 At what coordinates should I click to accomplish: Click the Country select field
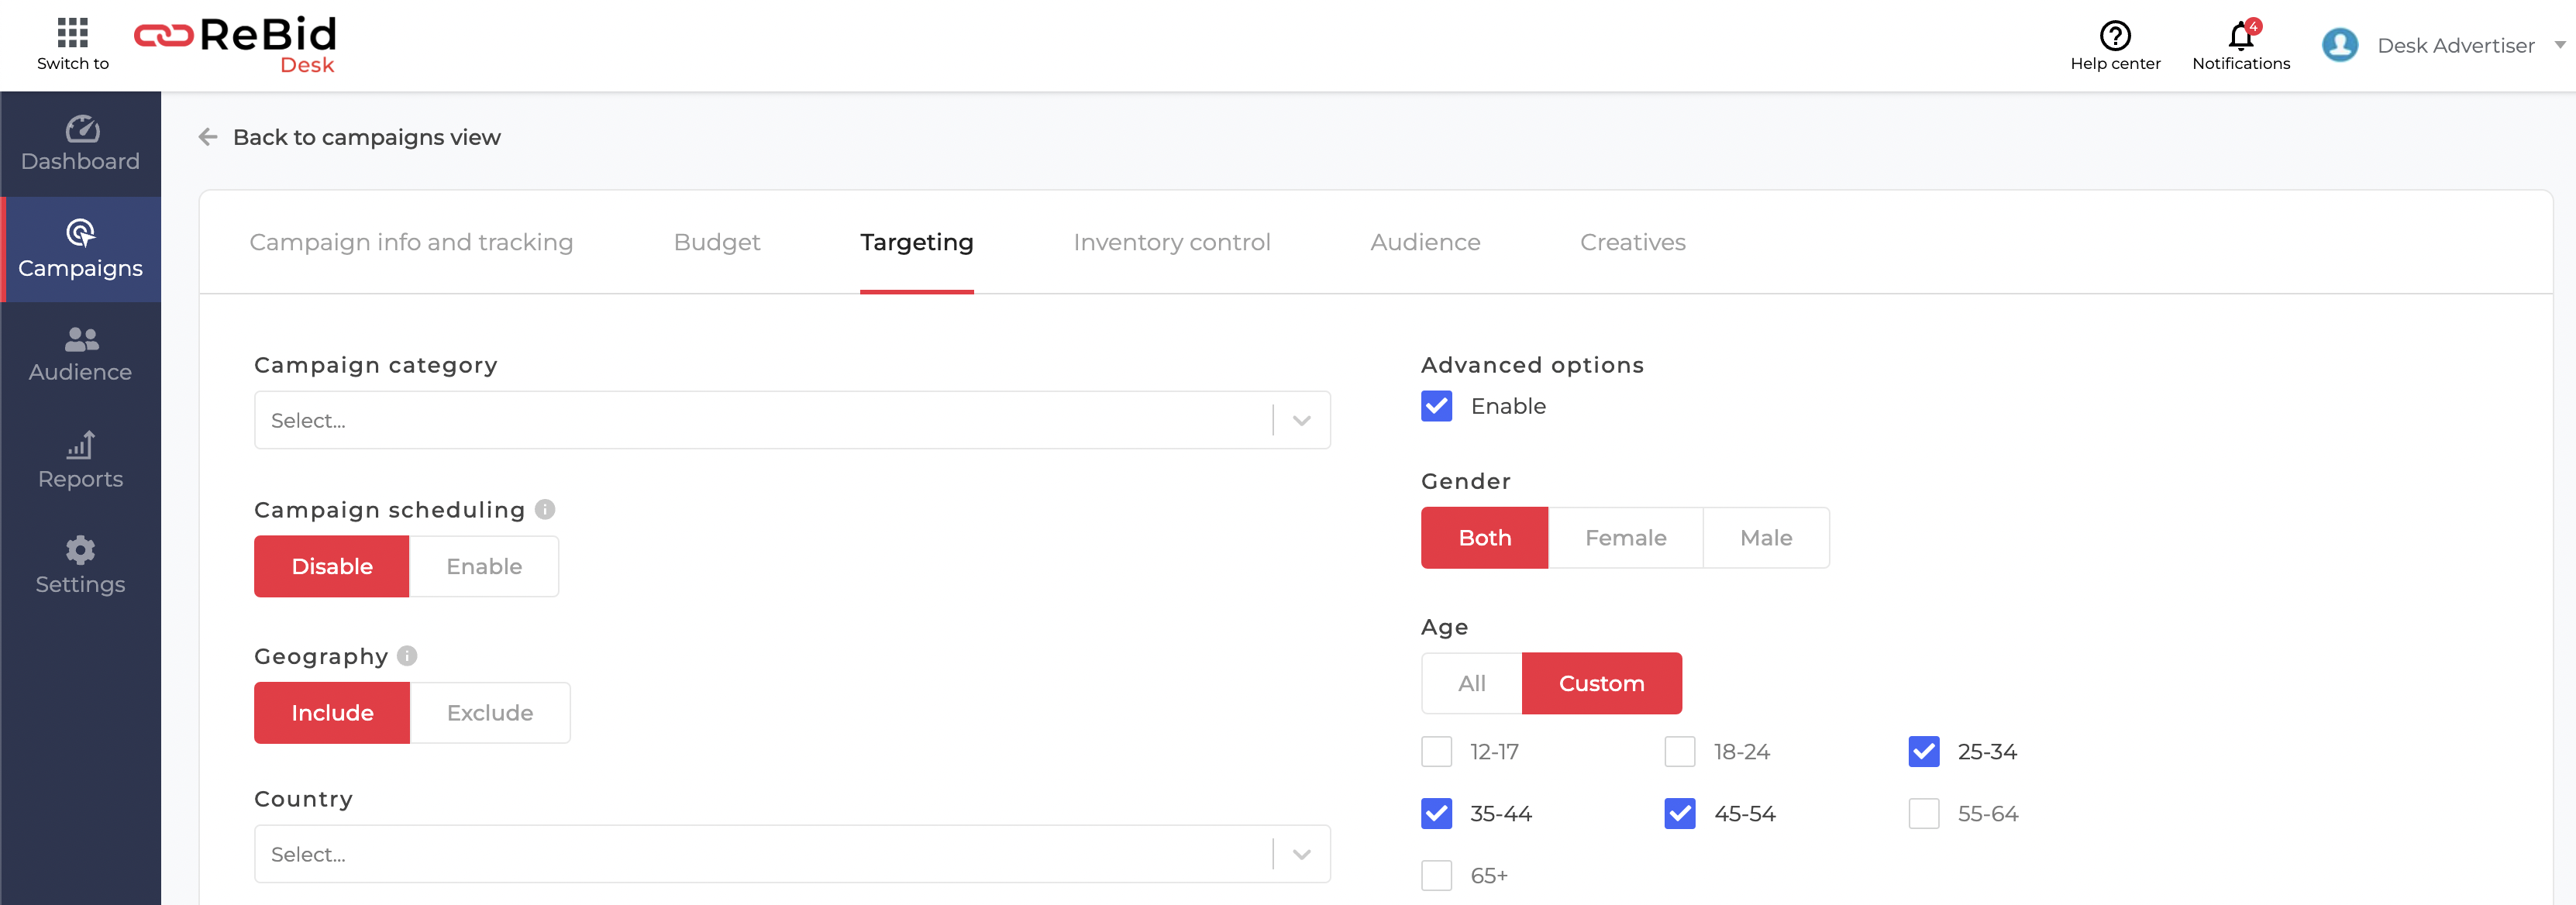click(x=792, y=854)
